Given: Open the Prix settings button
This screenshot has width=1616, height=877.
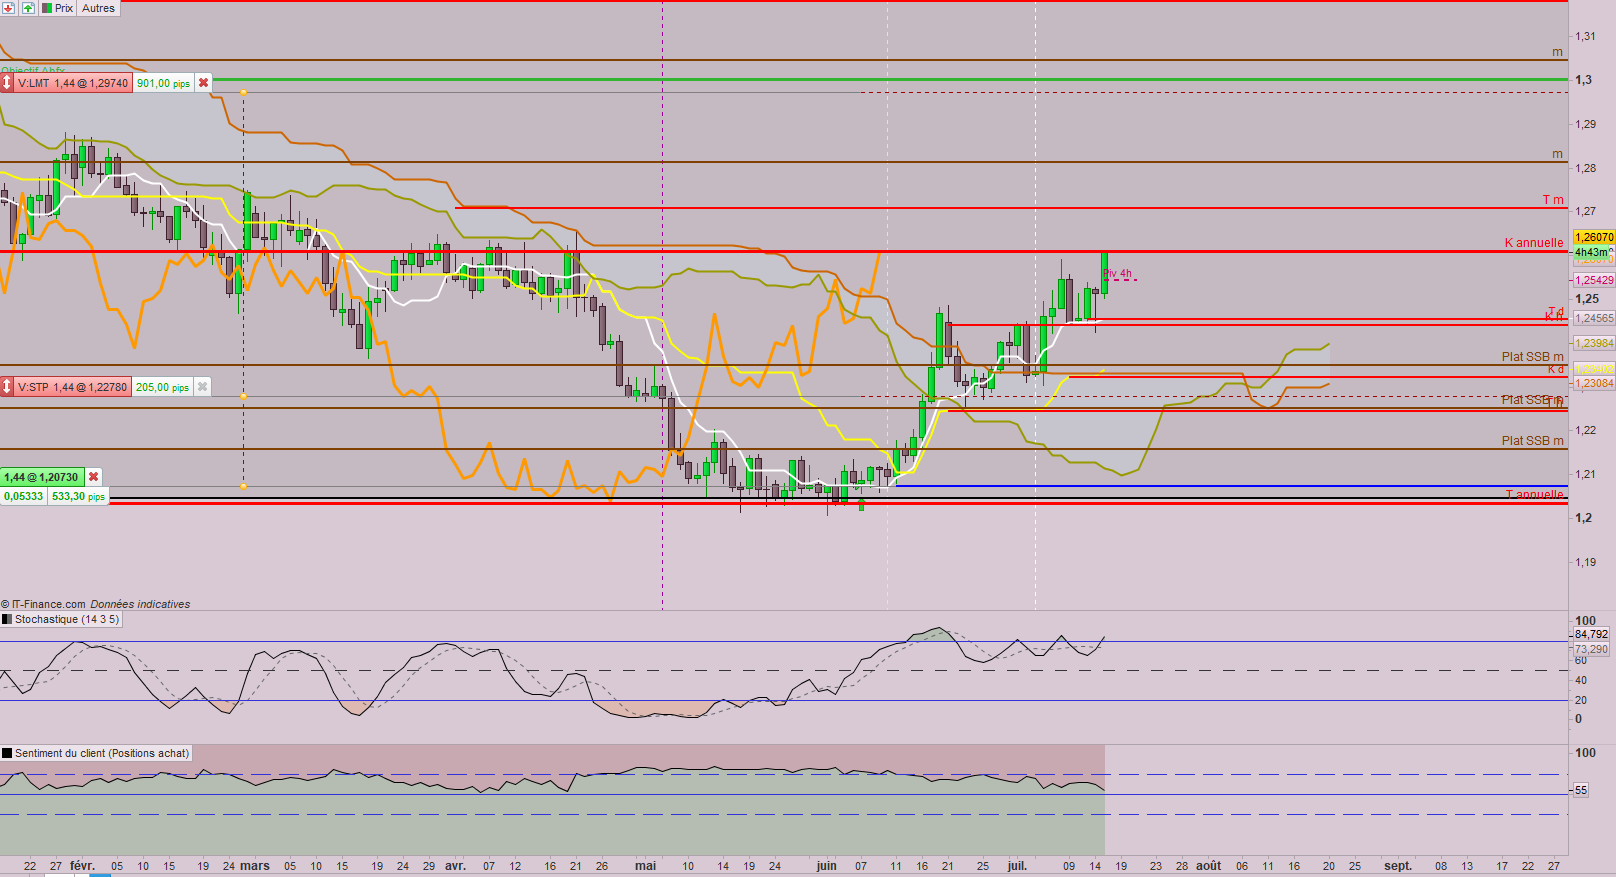Looking at the screenshot, I should [57, 7].
